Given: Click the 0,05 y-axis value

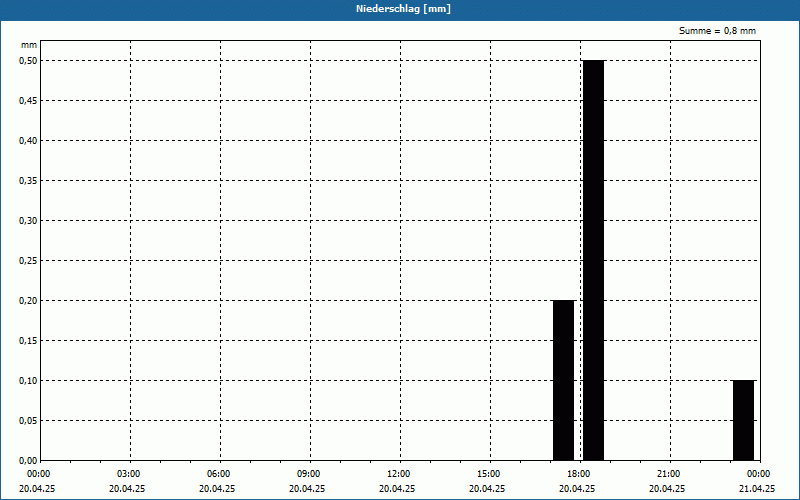Looking at the screenshot, I should point(28,421).
